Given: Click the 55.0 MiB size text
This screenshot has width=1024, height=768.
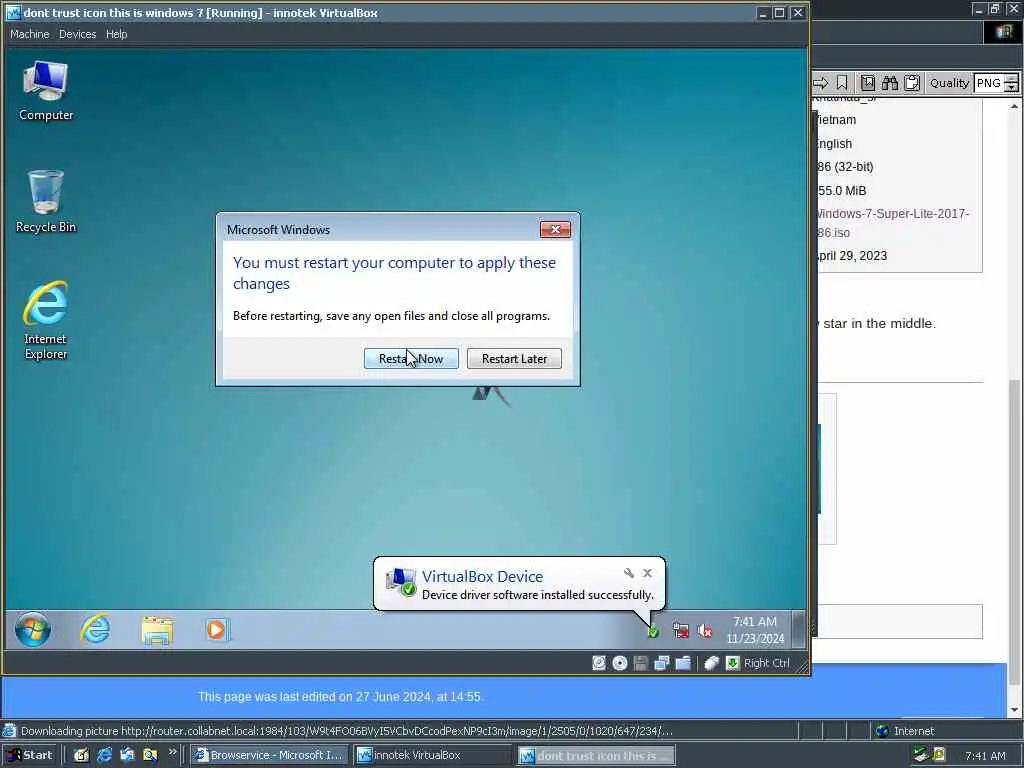Looking at the screenshot, I should 841,191.
